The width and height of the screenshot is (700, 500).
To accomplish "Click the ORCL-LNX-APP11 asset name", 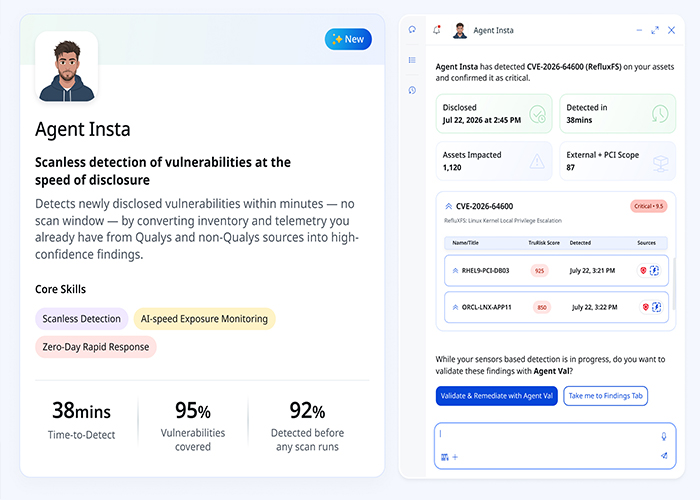I will click(486, 307).
